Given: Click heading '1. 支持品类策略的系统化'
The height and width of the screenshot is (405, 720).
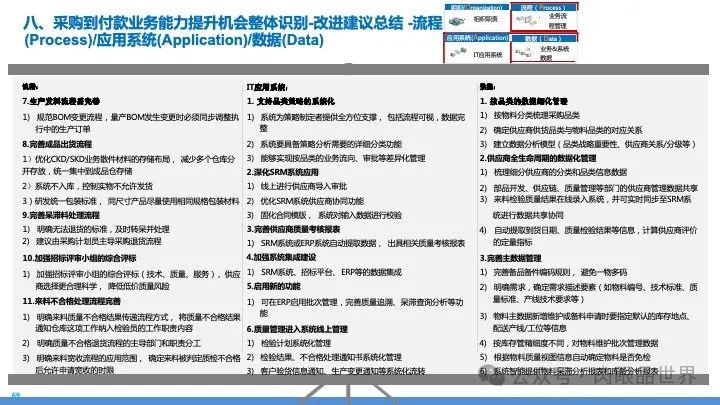Looking at the screenshot, I should pyautogui.click(x=291, y=101).
